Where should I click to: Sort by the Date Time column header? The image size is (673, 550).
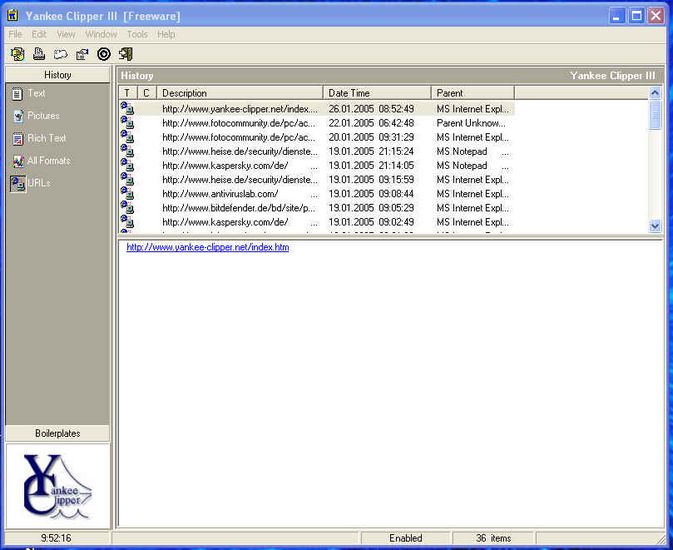377,93
